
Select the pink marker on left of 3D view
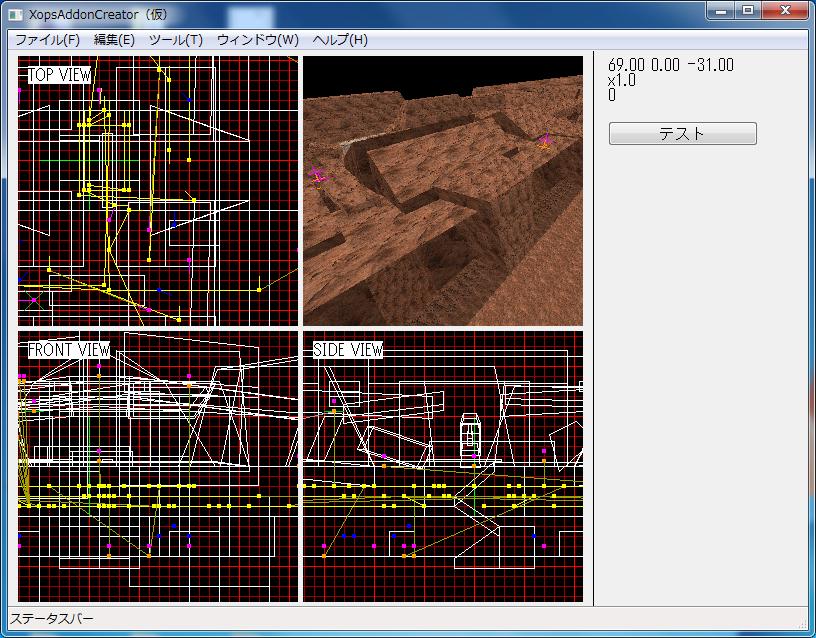317,177
